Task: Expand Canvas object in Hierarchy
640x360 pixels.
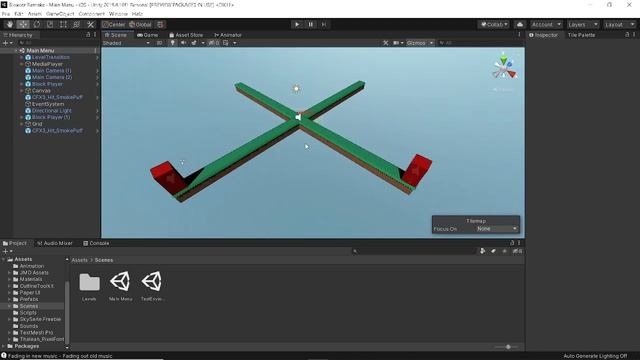Action: (x=22, y=91)
